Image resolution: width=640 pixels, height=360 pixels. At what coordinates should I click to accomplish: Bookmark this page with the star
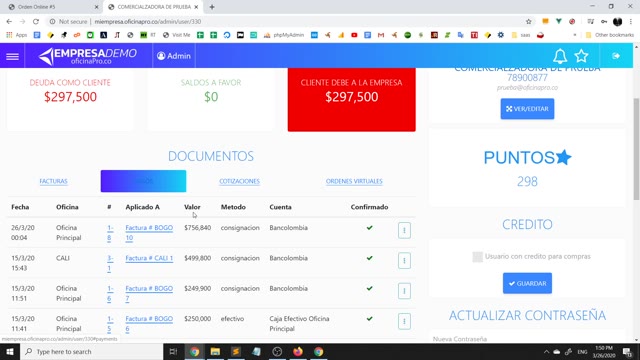pyautogui.click(x=529, y=21)
